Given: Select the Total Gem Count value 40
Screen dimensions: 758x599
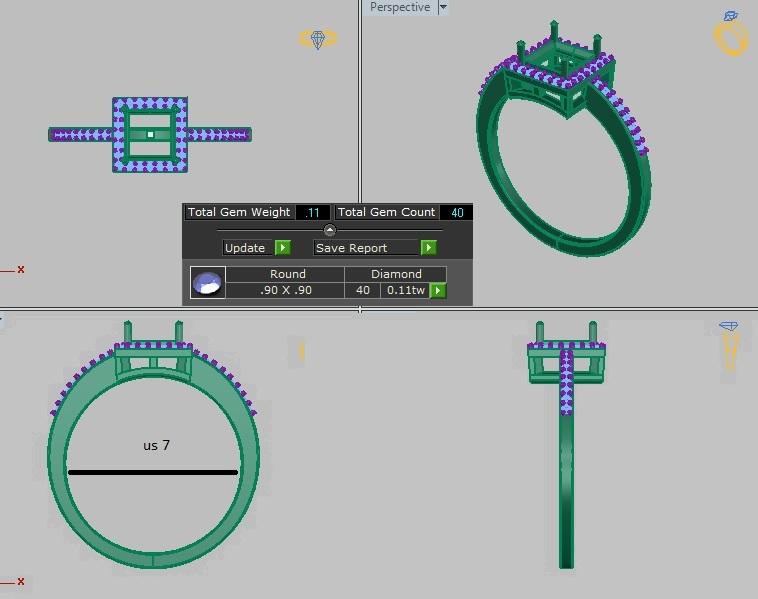Looking at the screenshot, I should (457, 212).
